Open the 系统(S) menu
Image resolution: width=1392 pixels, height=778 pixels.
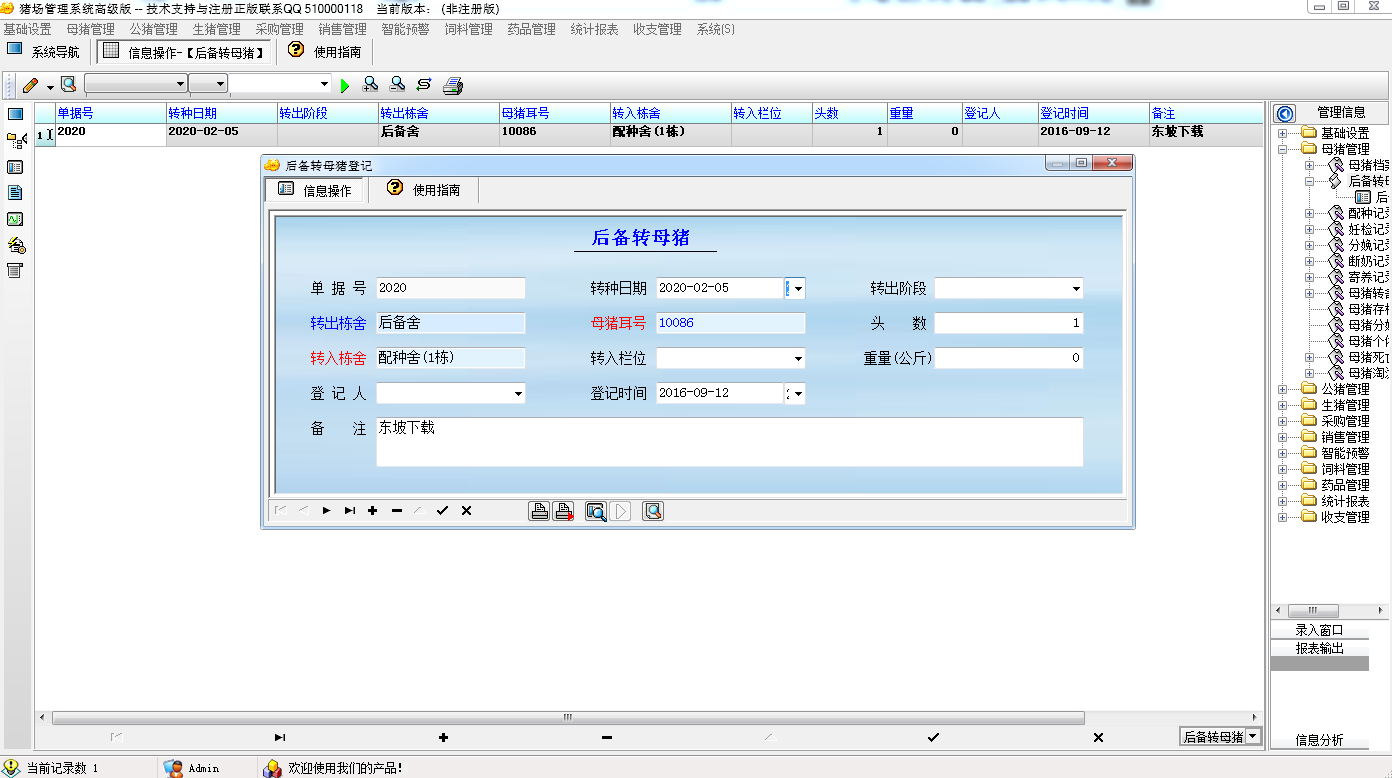point(716,29)
